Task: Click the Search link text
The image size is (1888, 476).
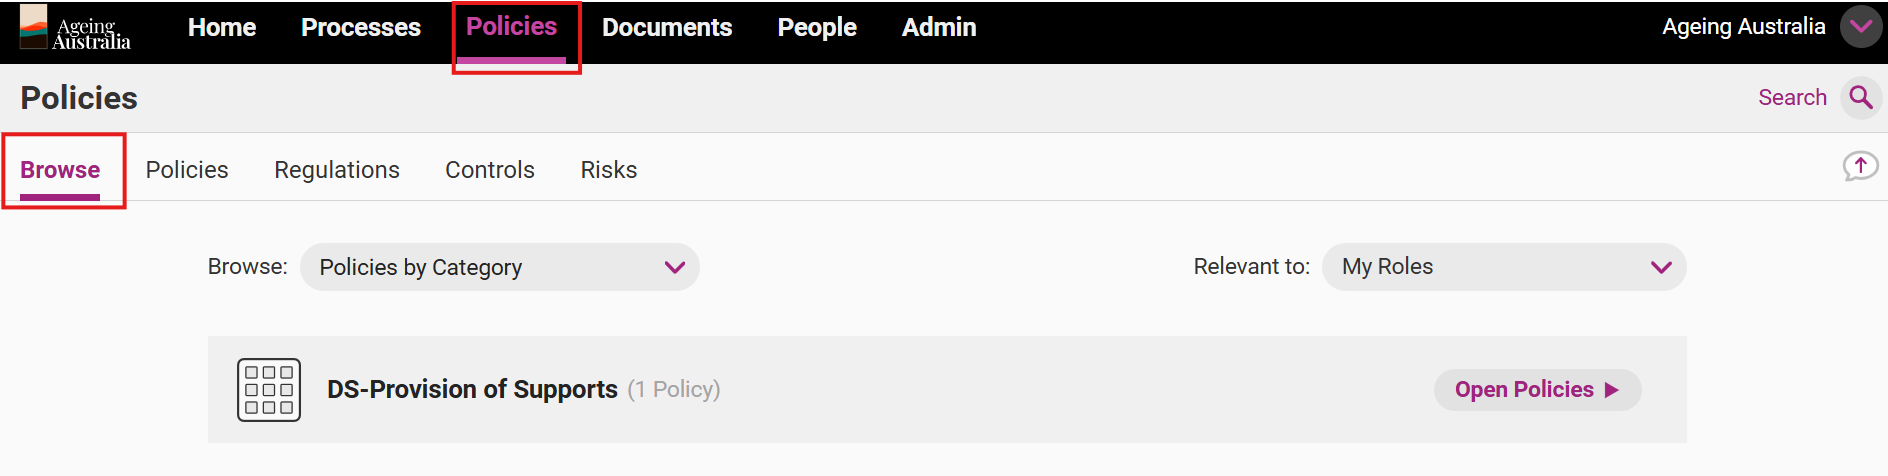Action: (x=1792, y=97)
